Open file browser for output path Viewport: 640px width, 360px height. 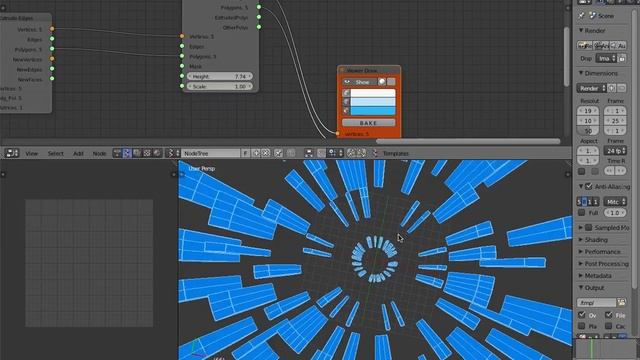click(621, 302)
